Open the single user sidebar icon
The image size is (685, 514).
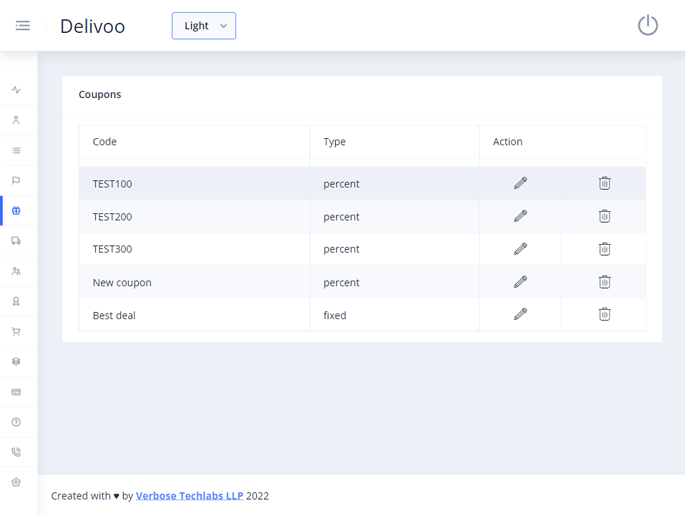point(16,120)
